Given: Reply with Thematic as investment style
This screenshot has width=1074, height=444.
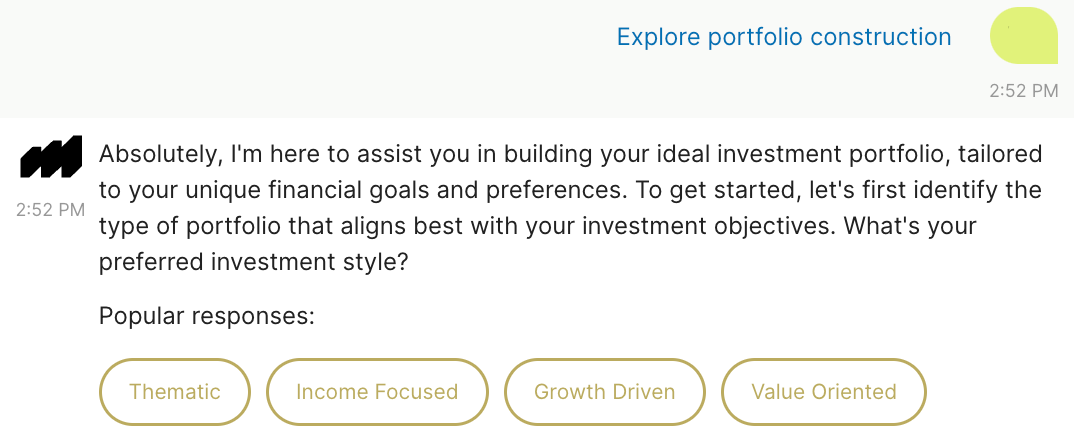Looking at the screenshot, I should click(175, 391).
